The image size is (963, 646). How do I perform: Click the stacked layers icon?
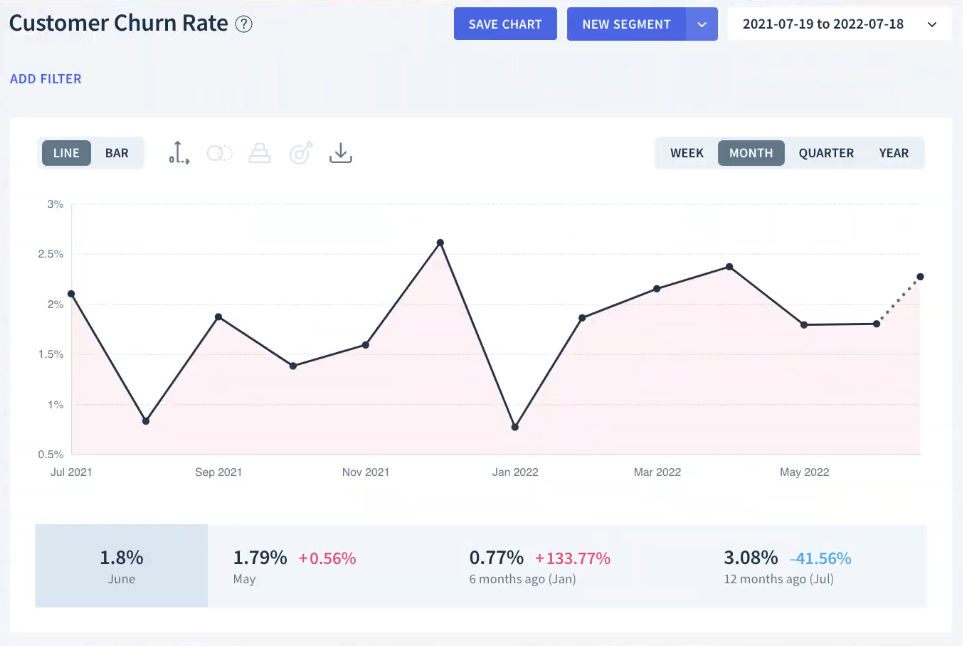260,153
